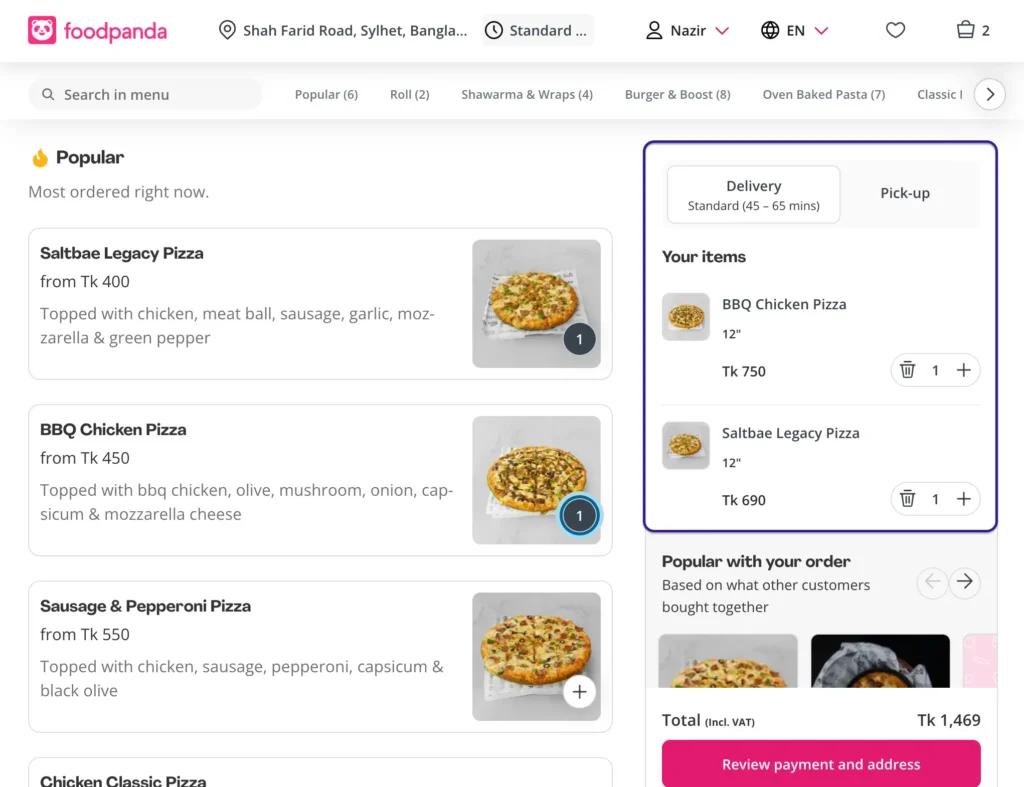Switch to Pick-up option
This screenshot has width=1024, height=787.
[905, 194]
